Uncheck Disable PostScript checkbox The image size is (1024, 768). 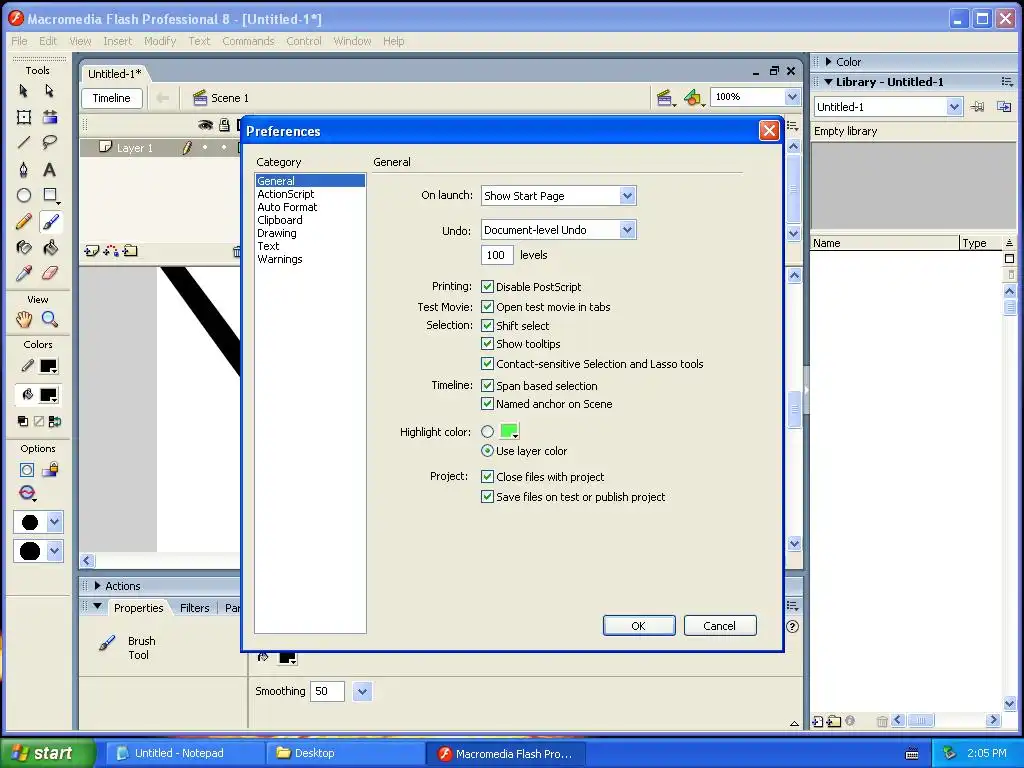pyautogui.click(x=487, y=286)
